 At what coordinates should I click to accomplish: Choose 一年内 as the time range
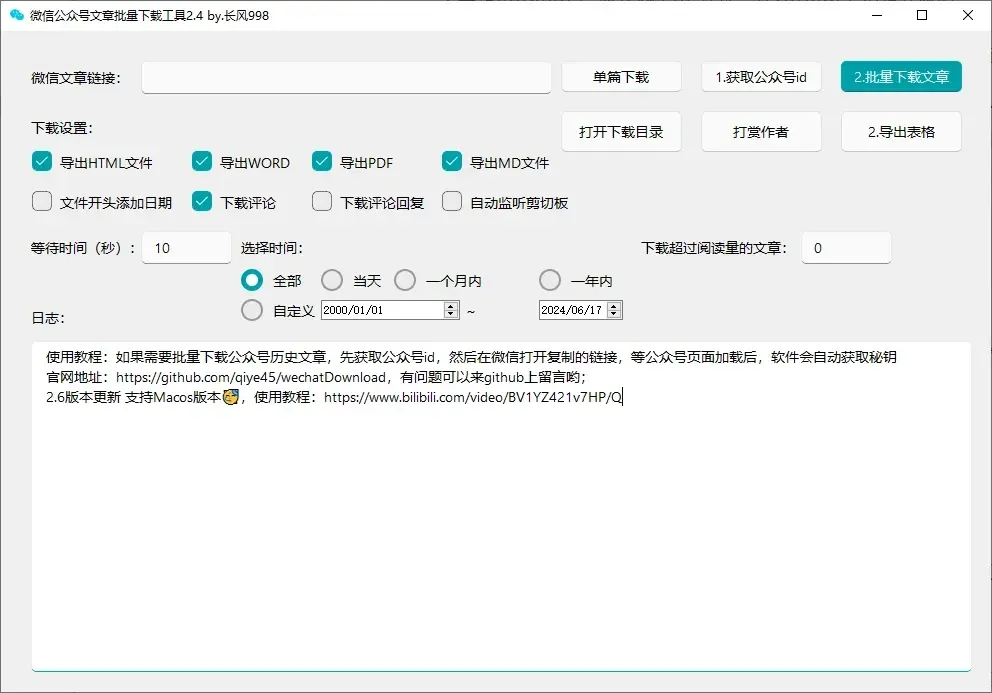click(x=549, y=280)
